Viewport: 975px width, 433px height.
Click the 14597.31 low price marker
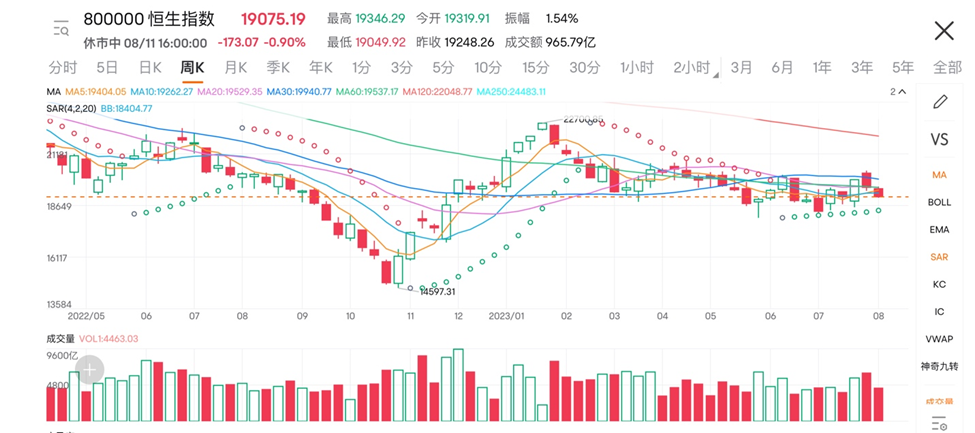(438, 291)
